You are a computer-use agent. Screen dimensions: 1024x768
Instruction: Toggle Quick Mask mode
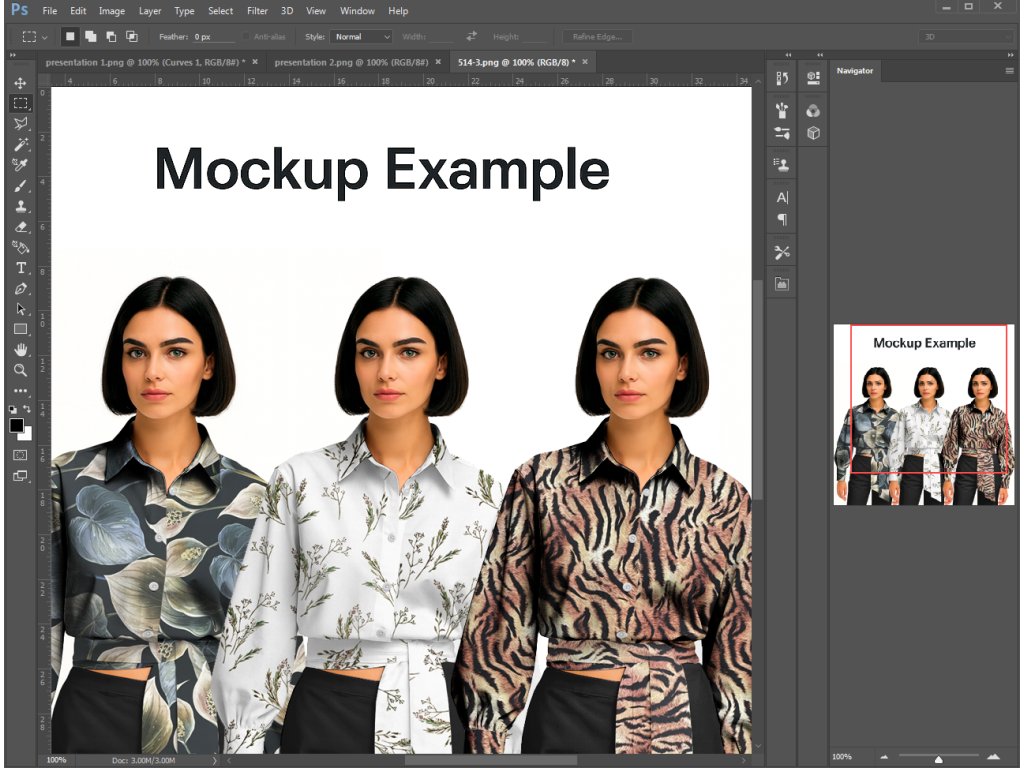point(20,455)
